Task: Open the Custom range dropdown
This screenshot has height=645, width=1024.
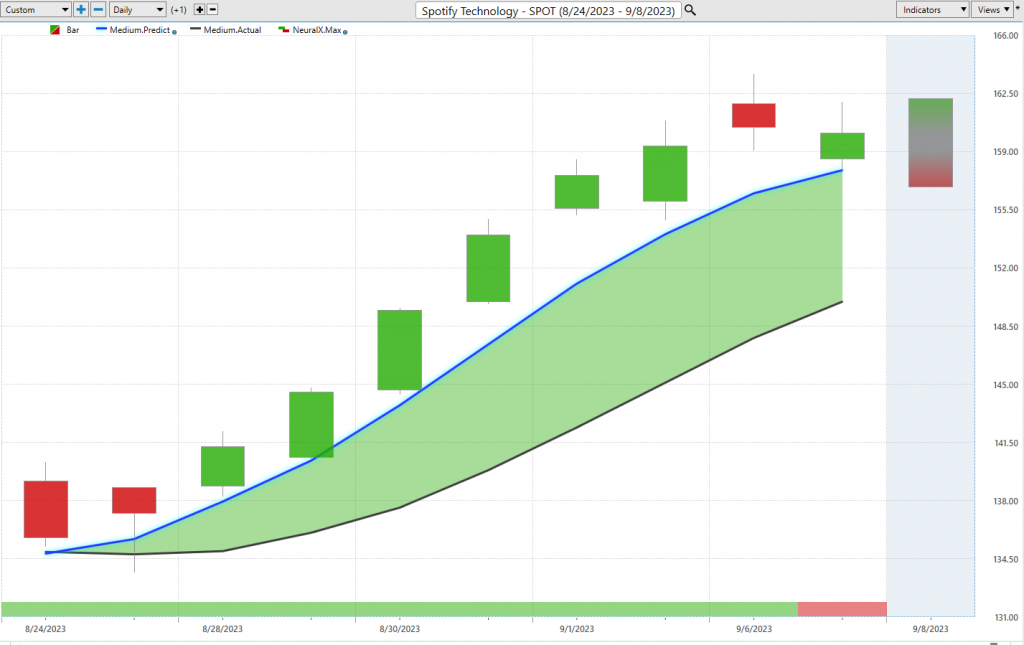Action: point(36,10)
